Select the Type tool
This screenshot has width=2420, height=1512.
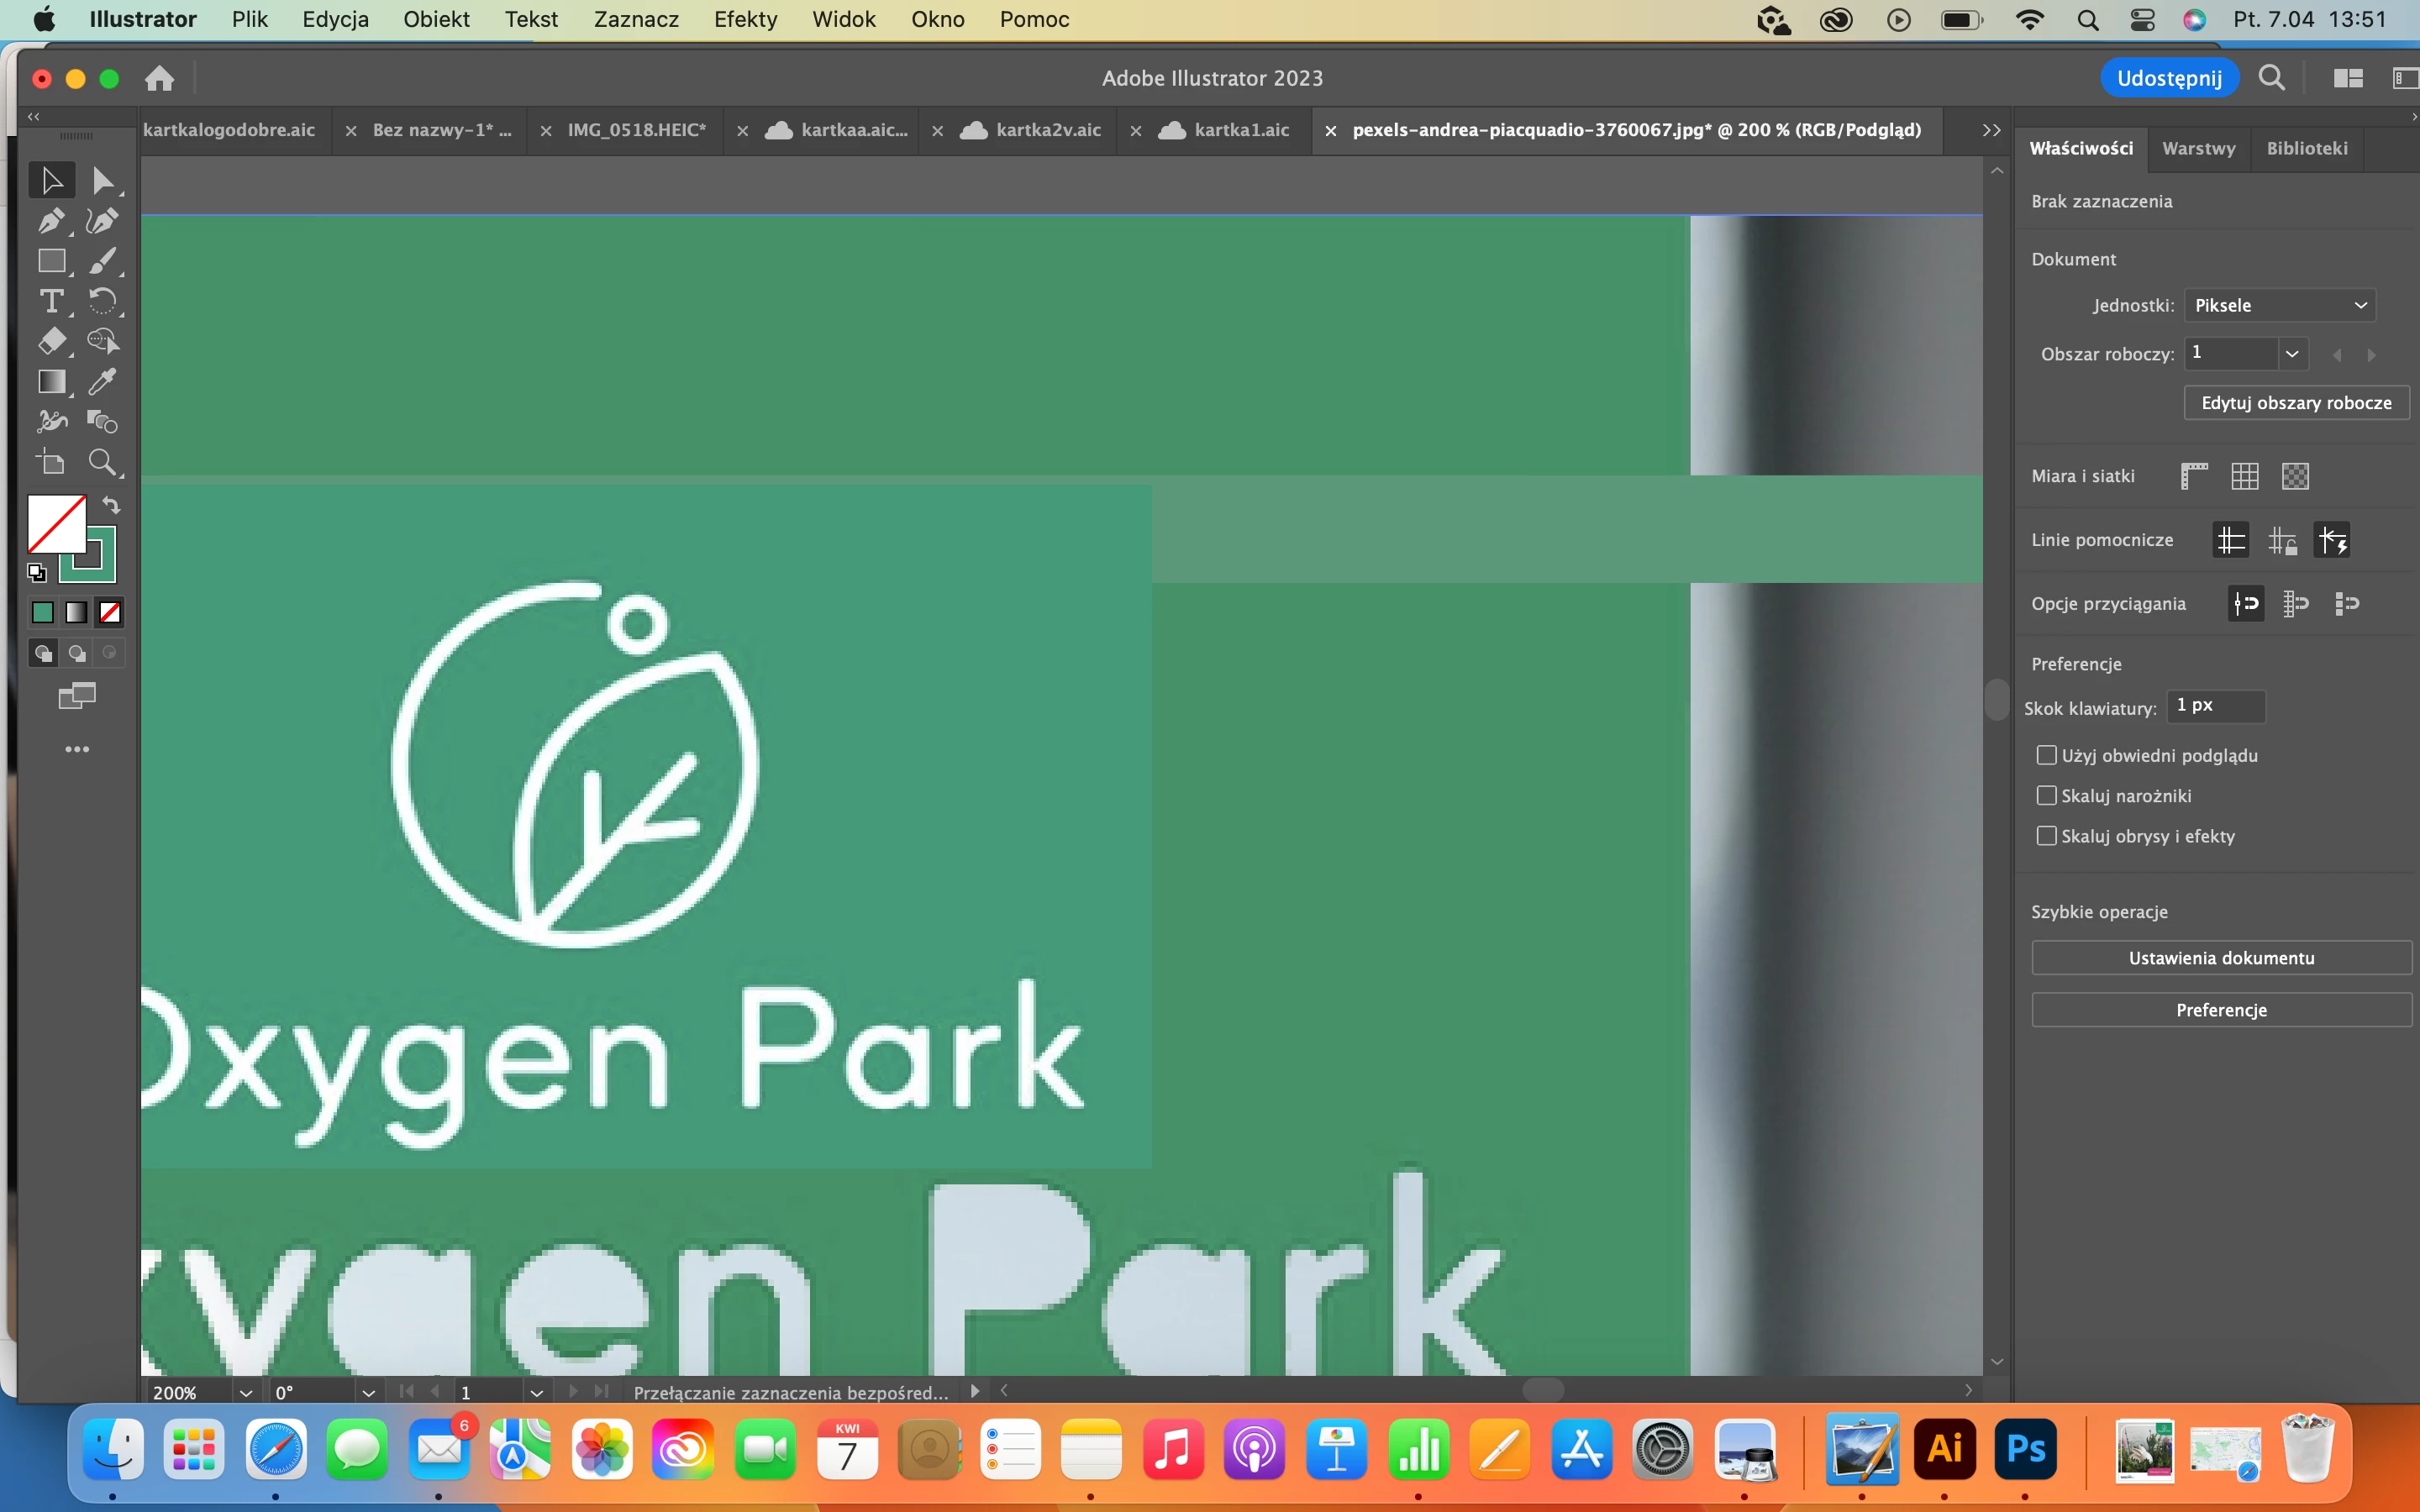51,301
